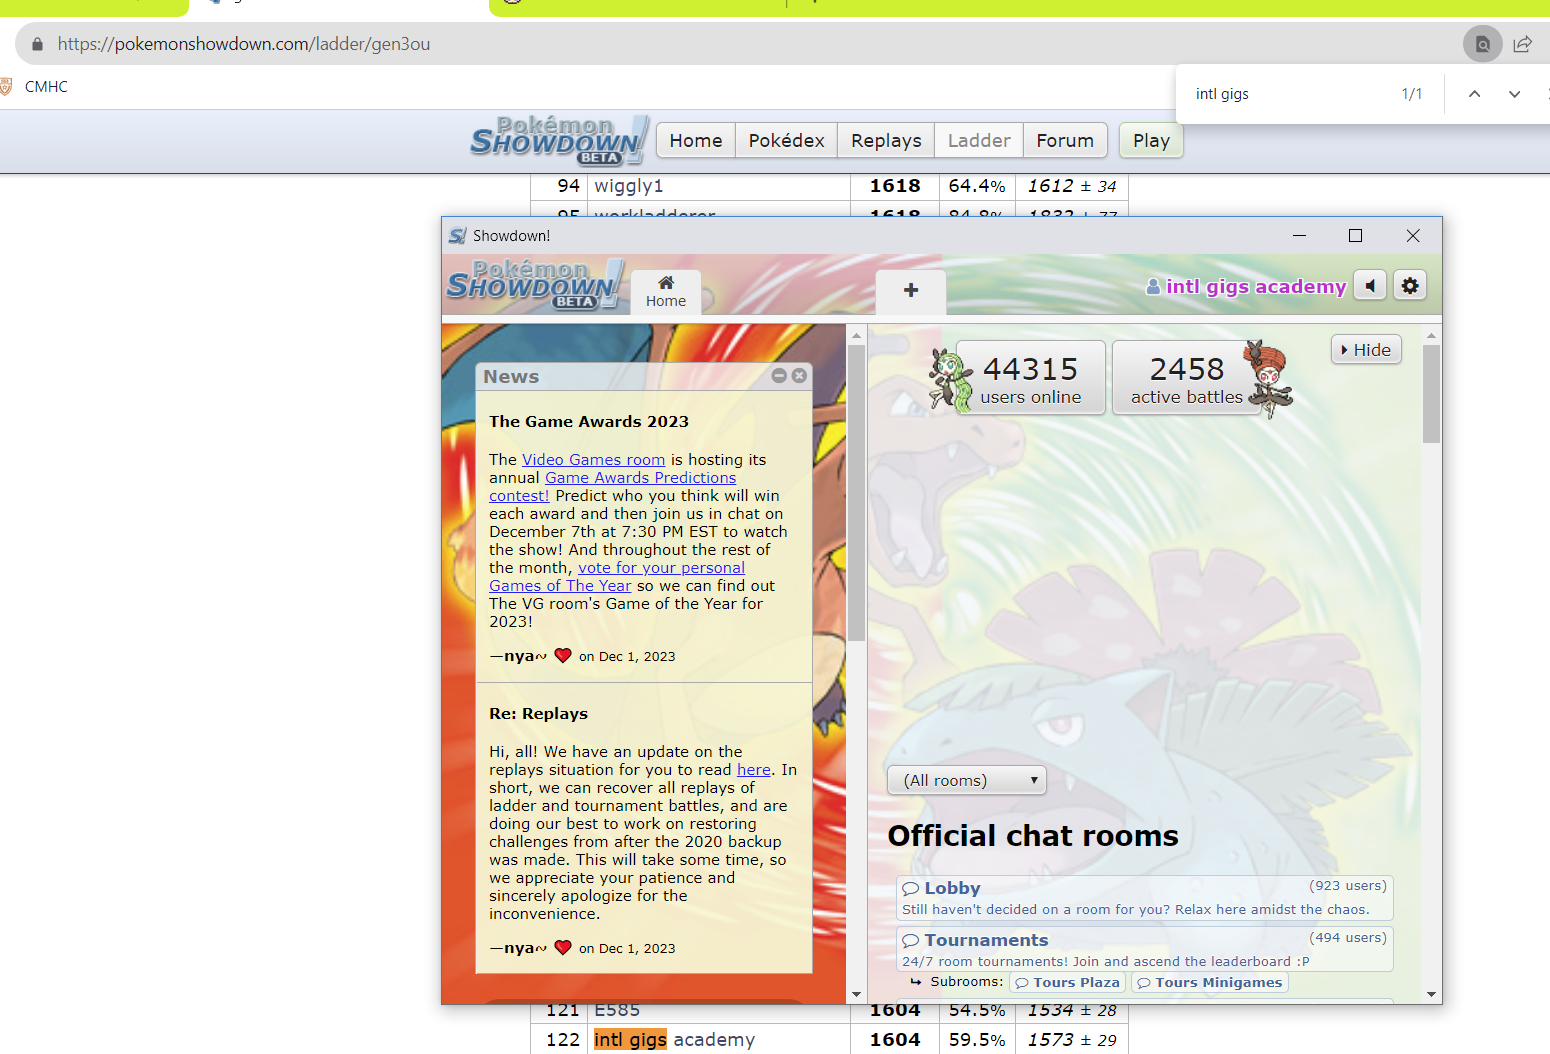Image resolution: width=1550 pixels, height=1054 pixels.
Task: Open the Pokédex menu item
Action: coord(786,141)
